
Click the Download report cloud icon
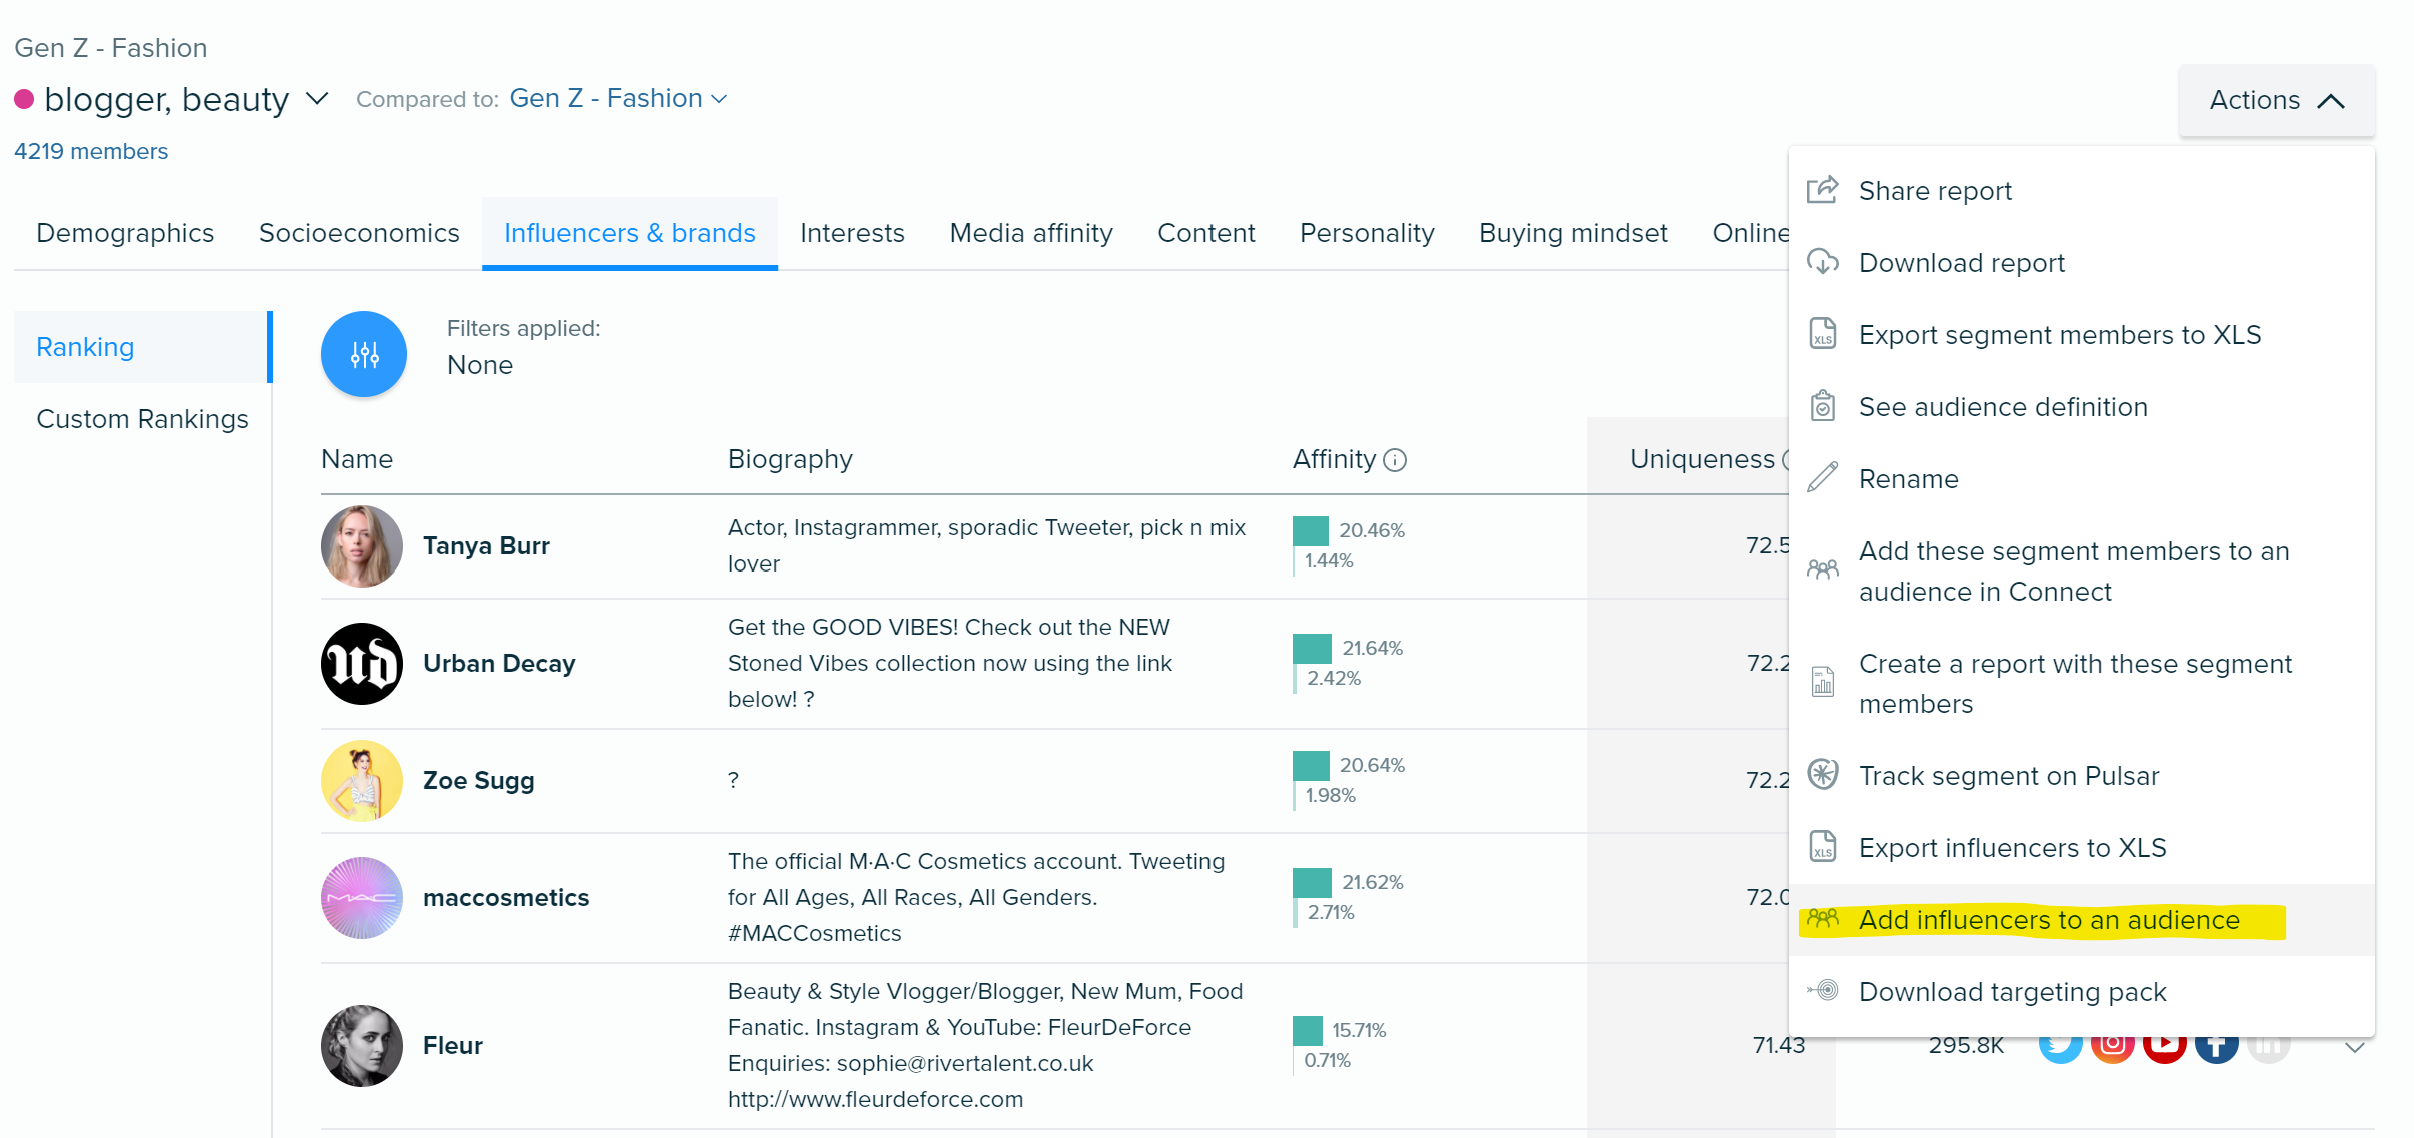click(1823, 262)
